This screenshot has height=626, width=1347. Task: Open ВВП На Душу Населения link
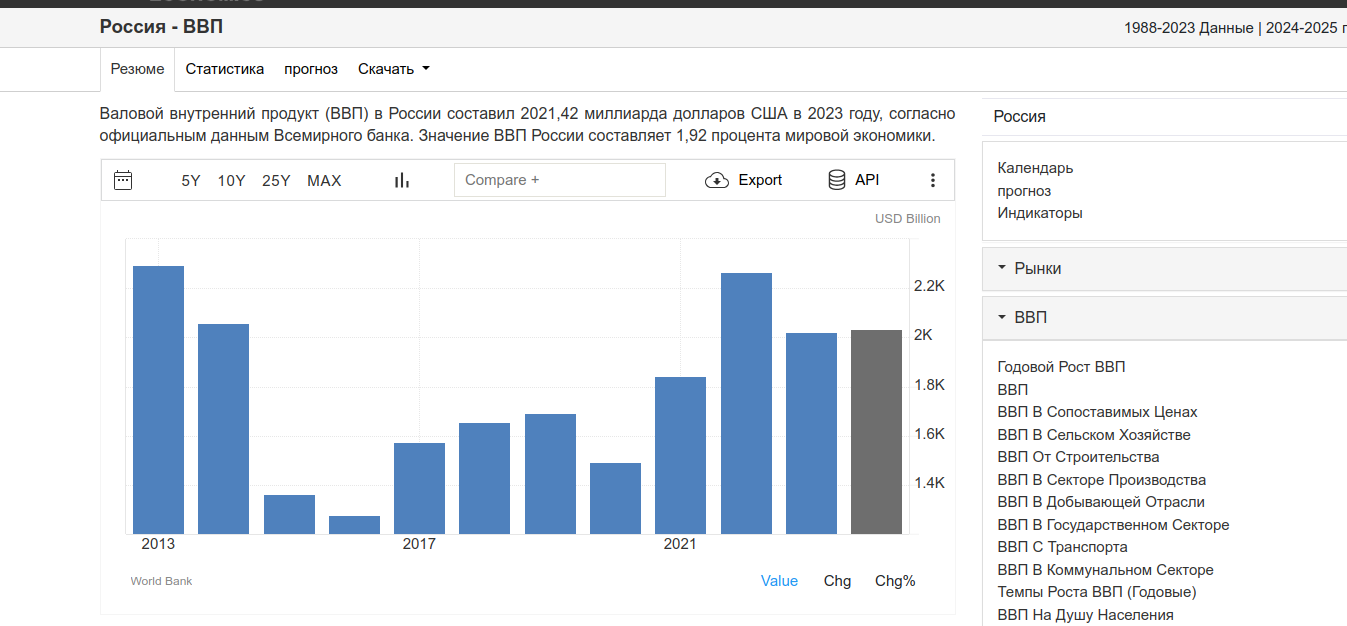coord(1085,615)
